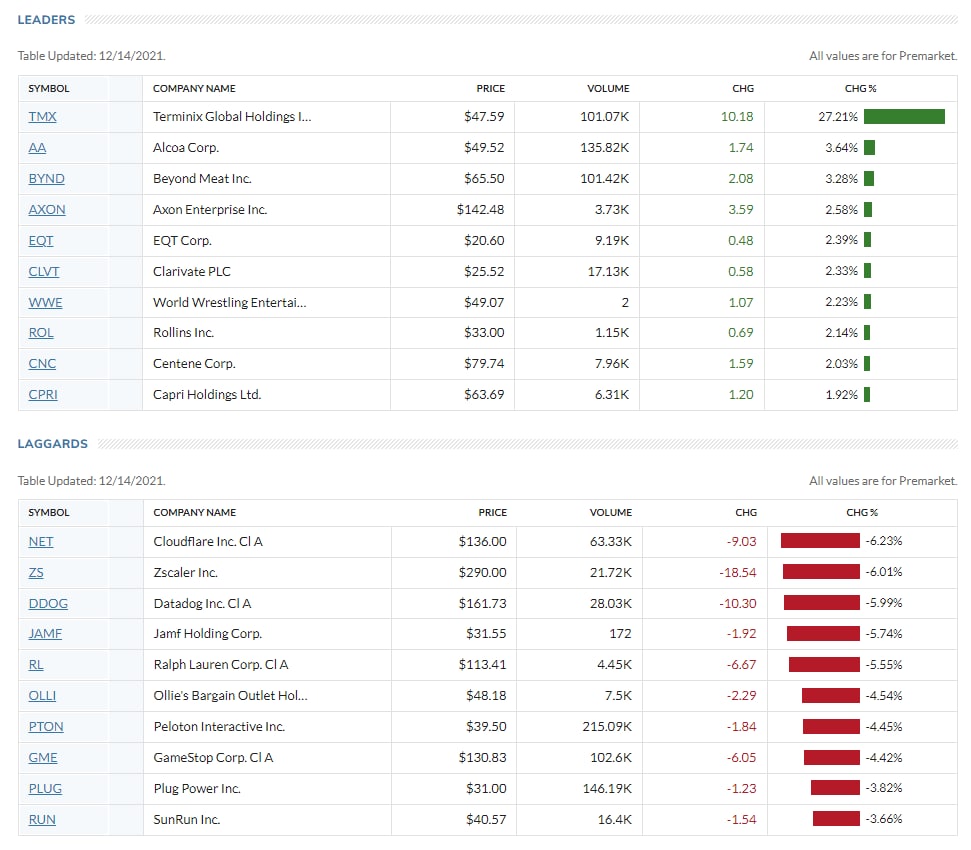Click Alcoa Corp. company name

coord(186,147)
